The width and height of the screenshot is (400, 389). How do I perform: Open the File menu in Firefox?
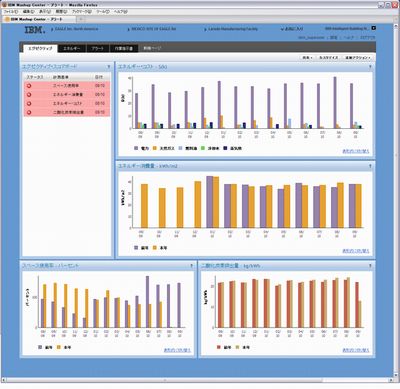click(x=11, y=11)
